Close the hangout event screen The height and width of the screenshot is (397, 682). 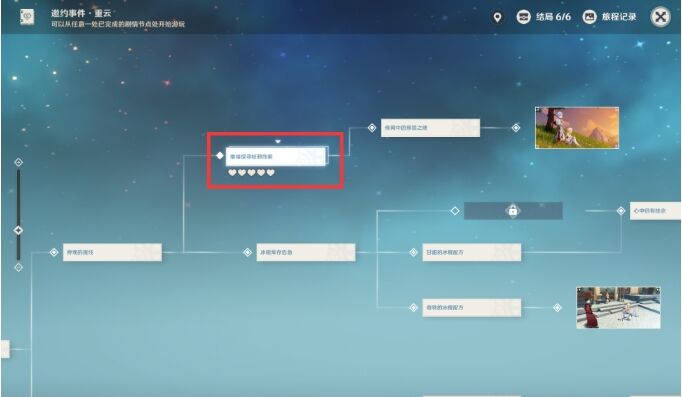point(660,17)
